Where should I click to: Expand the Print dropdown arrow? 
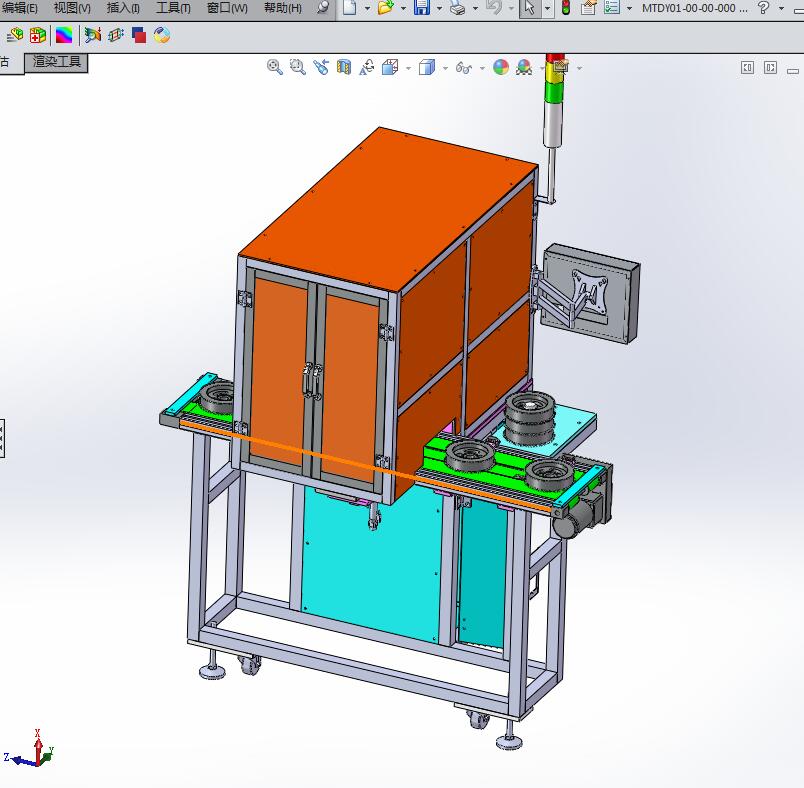point(475,8)
